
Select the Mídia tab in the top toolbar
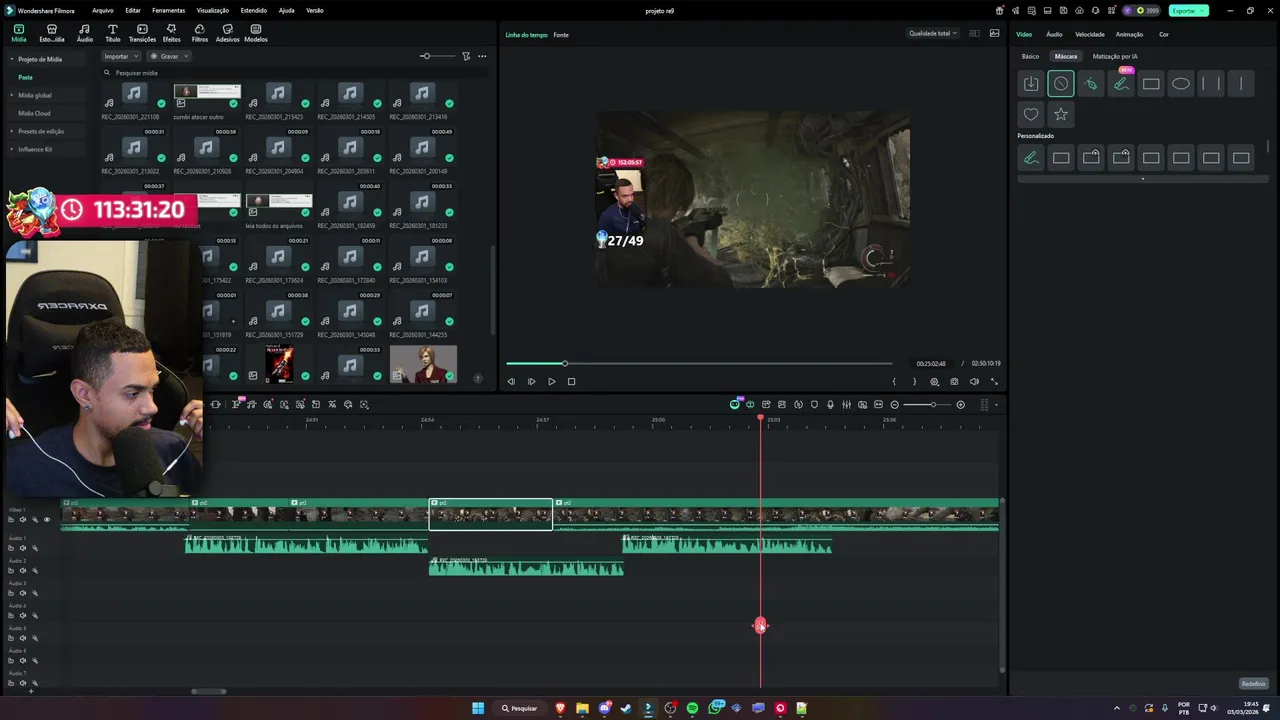pos(19,33)
